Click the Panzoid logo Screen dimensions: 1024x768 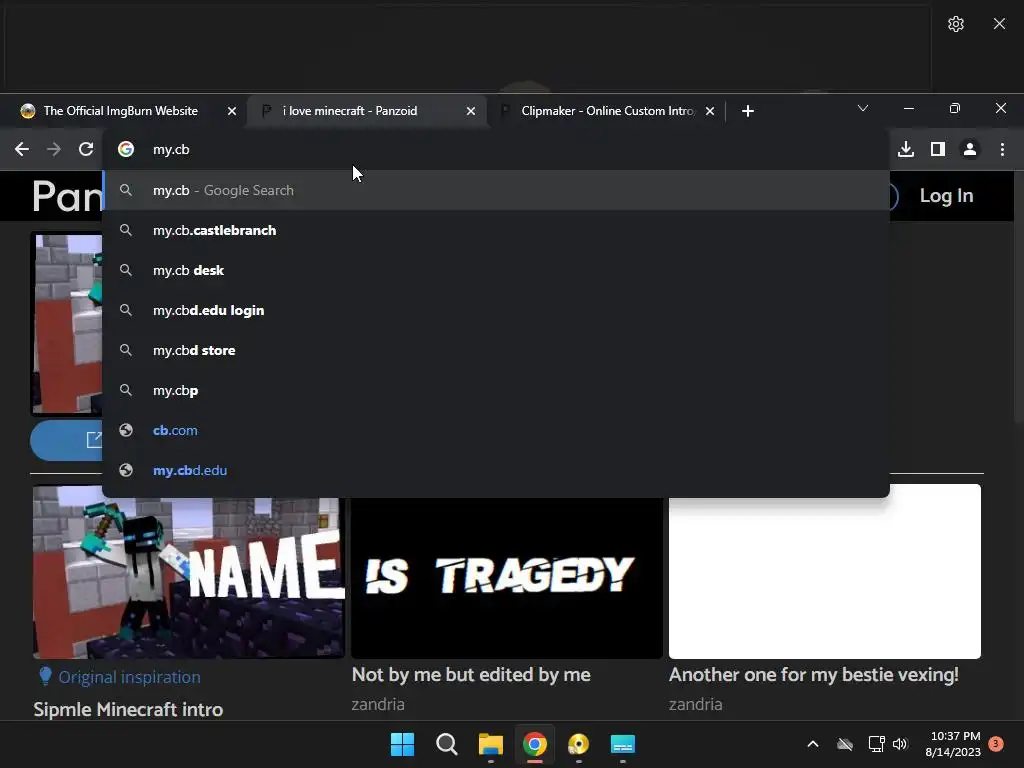(x=68, y=196)
